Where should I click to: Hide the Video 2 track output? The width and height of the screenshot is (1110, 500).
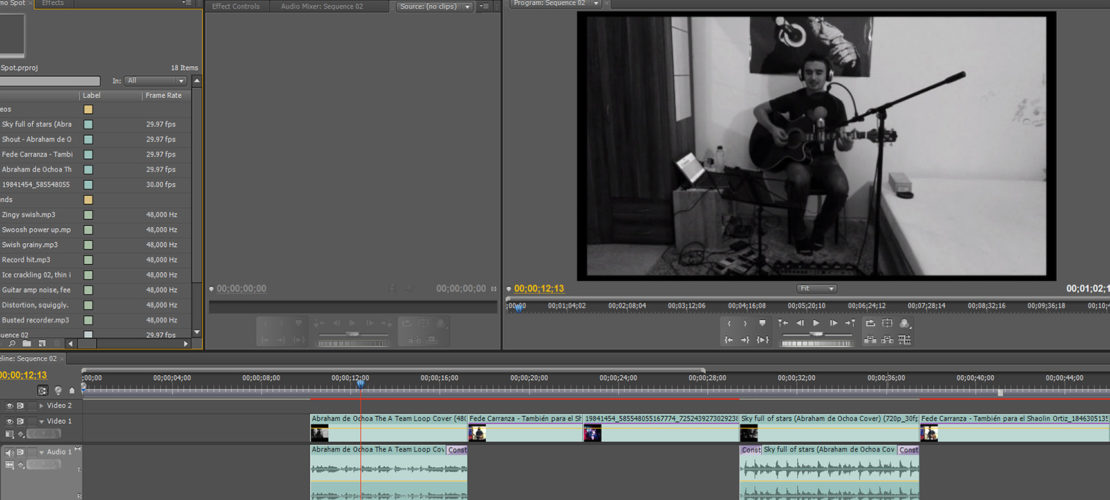pos(10,406)
